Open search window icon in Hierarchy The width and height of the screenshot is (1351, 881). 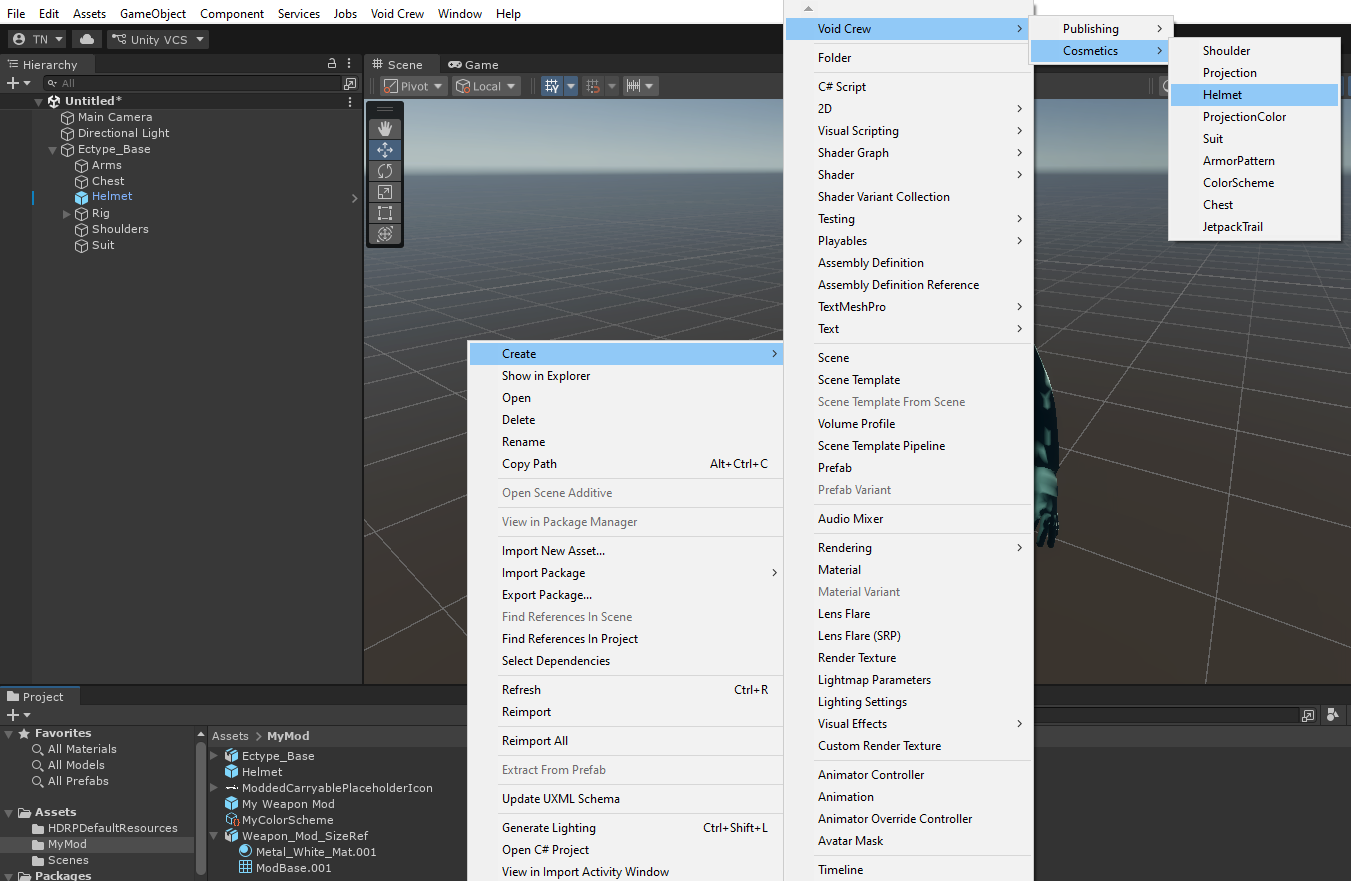tap(349, 83)
